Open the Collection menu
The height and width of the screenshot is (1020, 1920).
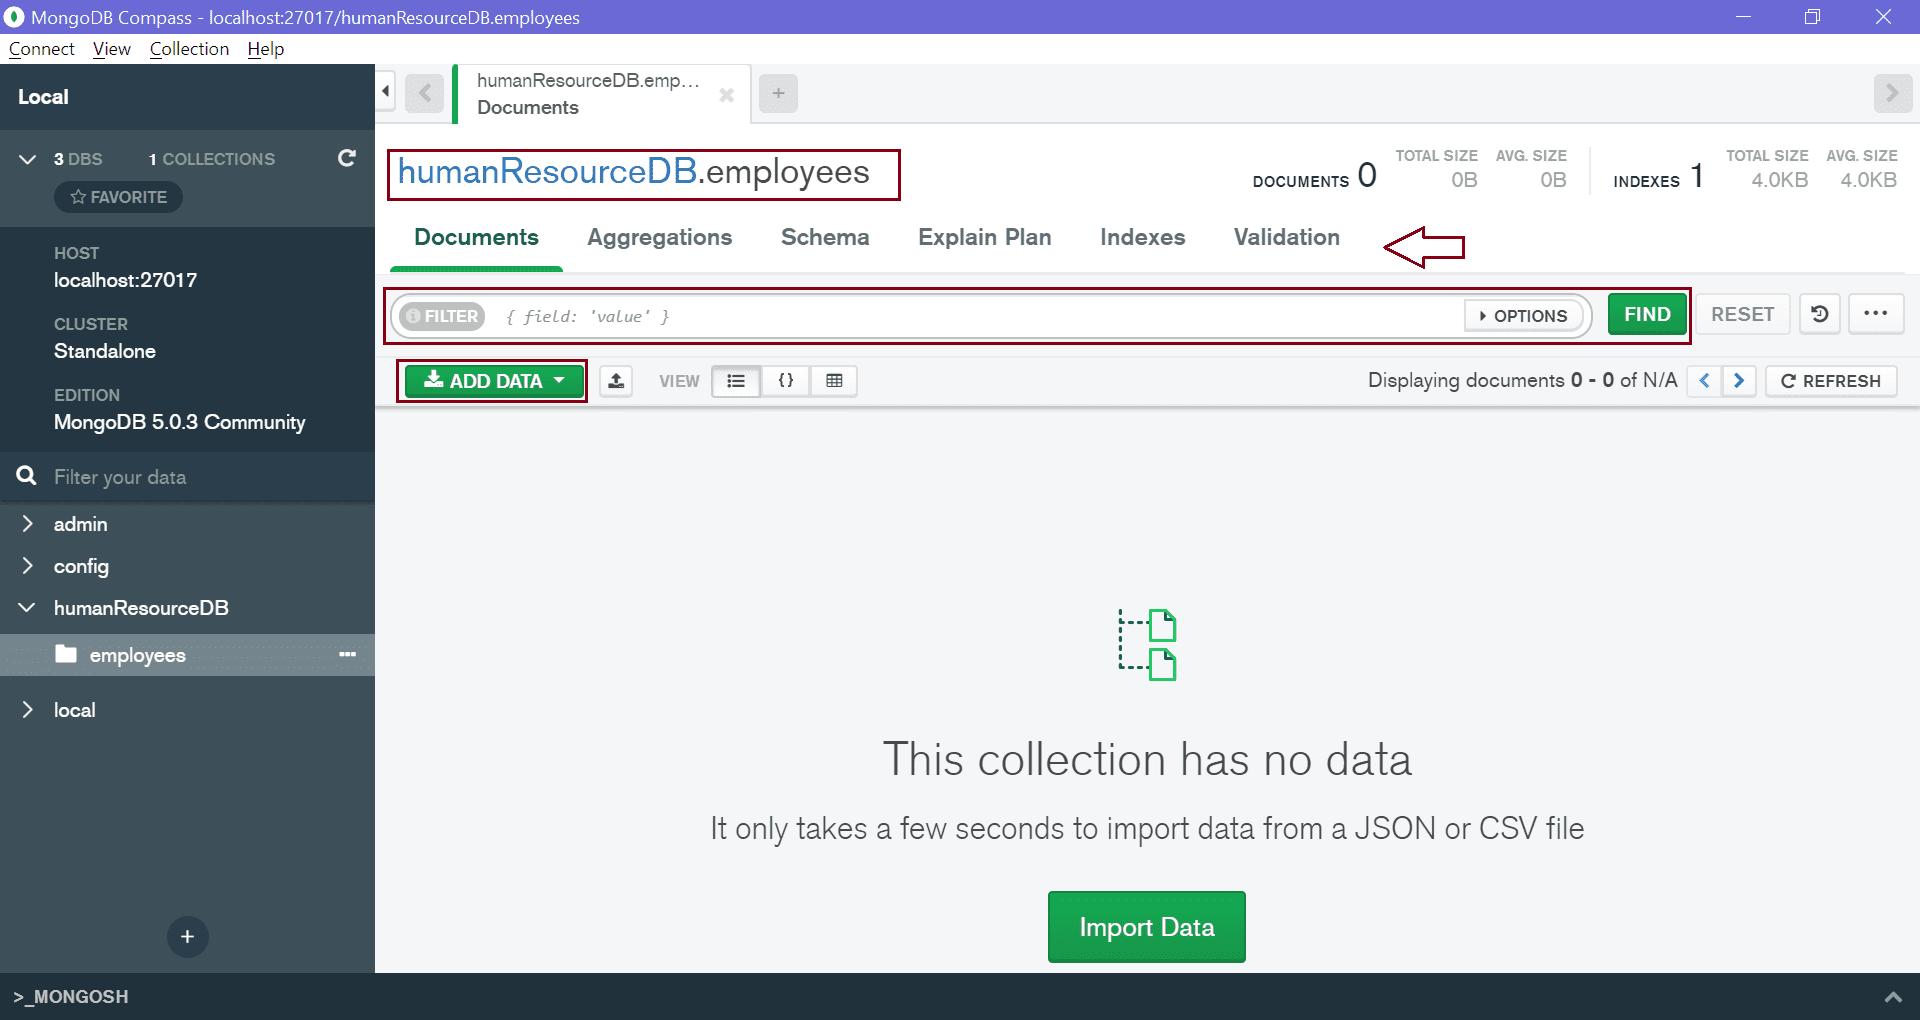pos(189,48)
